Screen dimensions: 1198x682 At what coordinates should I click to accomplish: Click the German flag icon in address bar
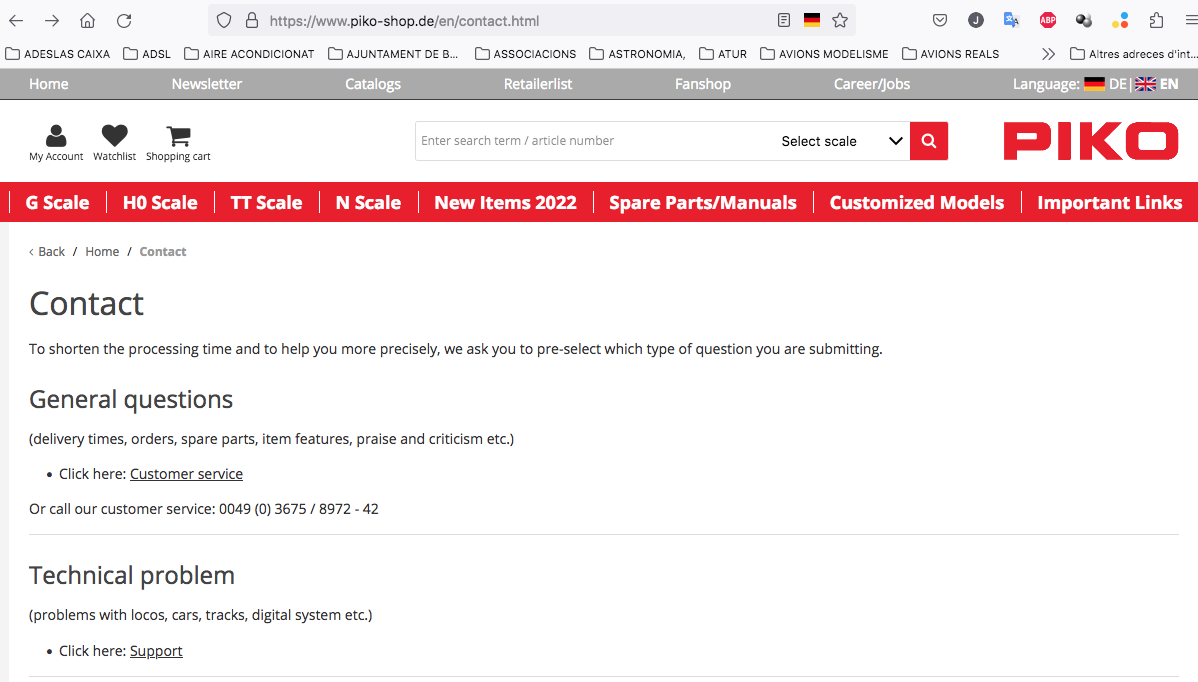(812, 21)
